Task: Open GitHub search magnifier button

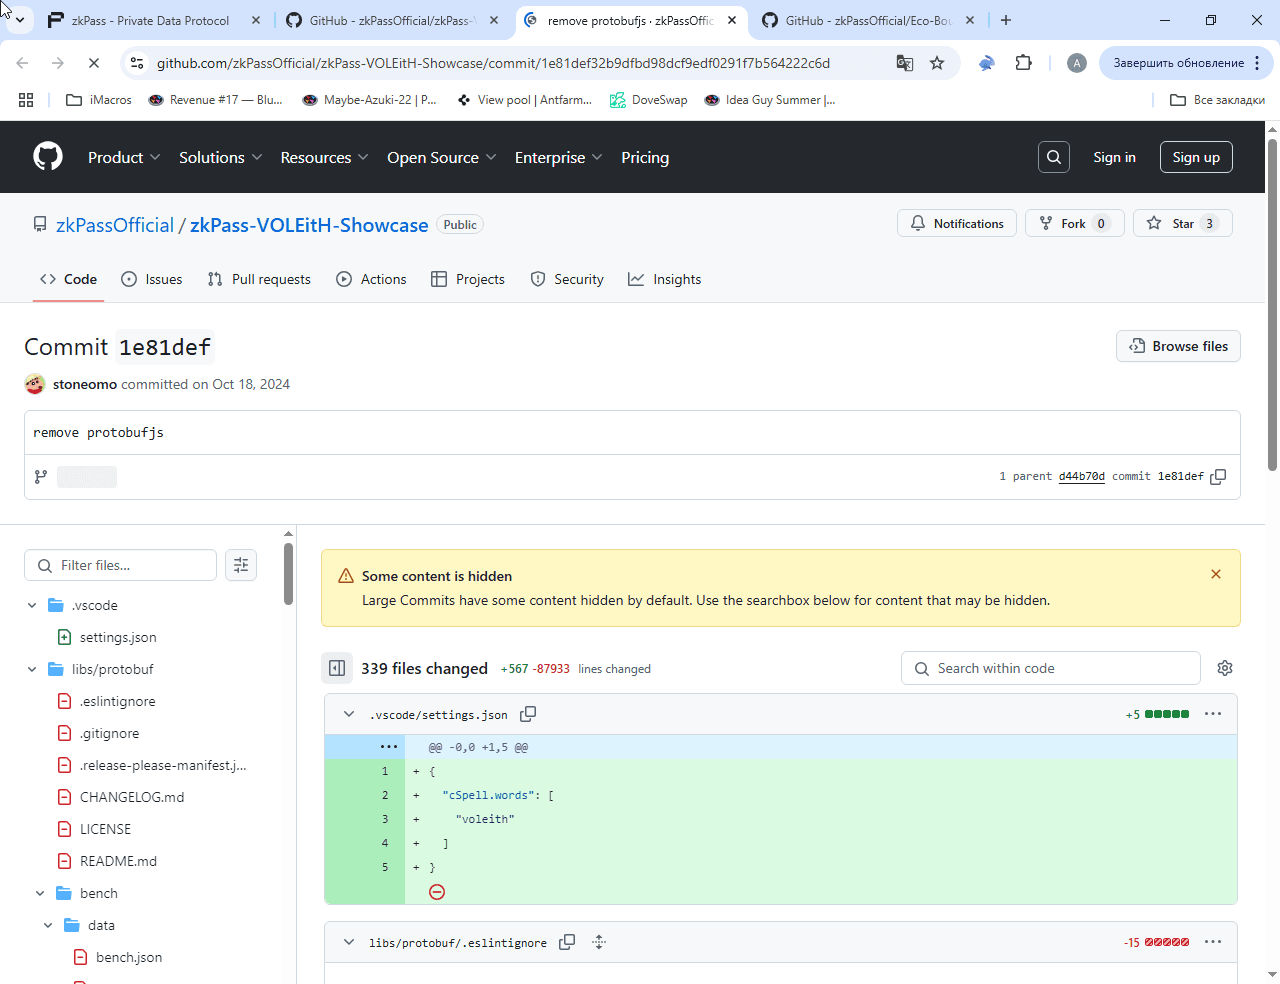Action: 1054,157
